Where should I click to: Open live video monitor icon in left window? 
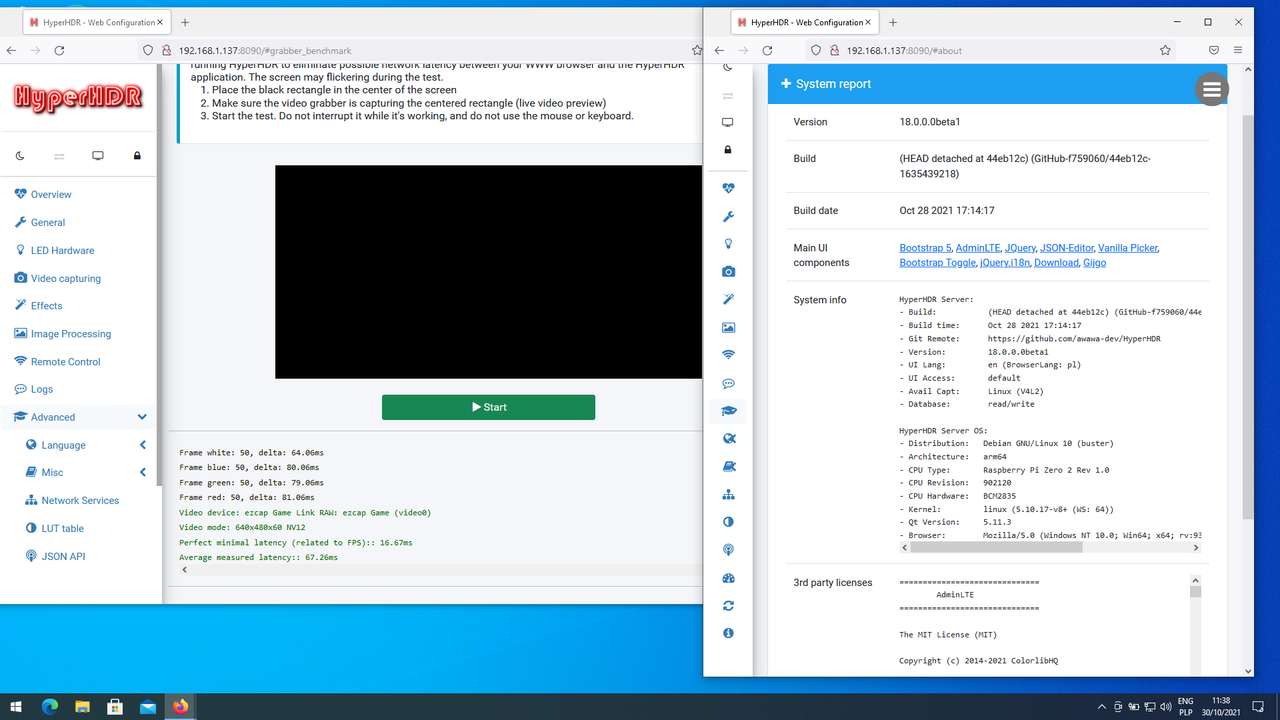point(98,156)
